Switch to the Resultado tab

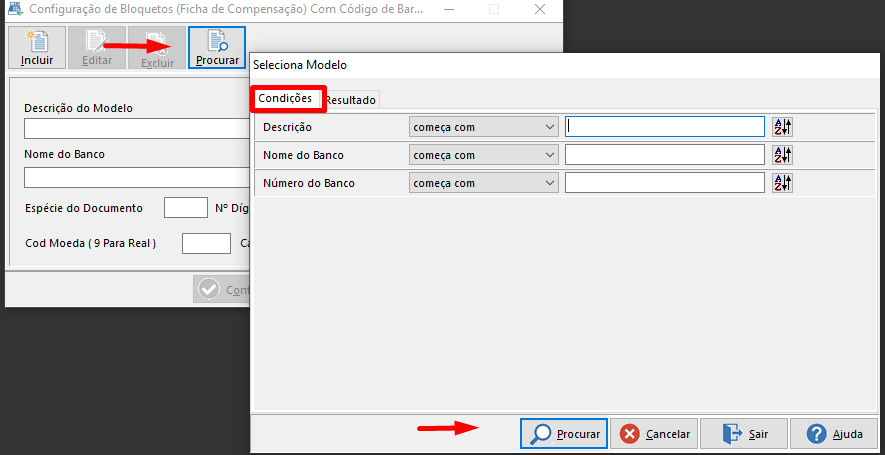tap(351, 100)
